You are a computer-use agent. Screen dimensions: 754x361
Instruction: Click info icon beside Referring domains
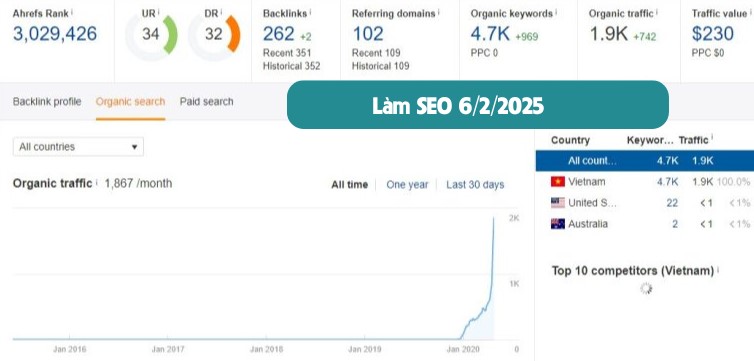[x=440, y=12]
